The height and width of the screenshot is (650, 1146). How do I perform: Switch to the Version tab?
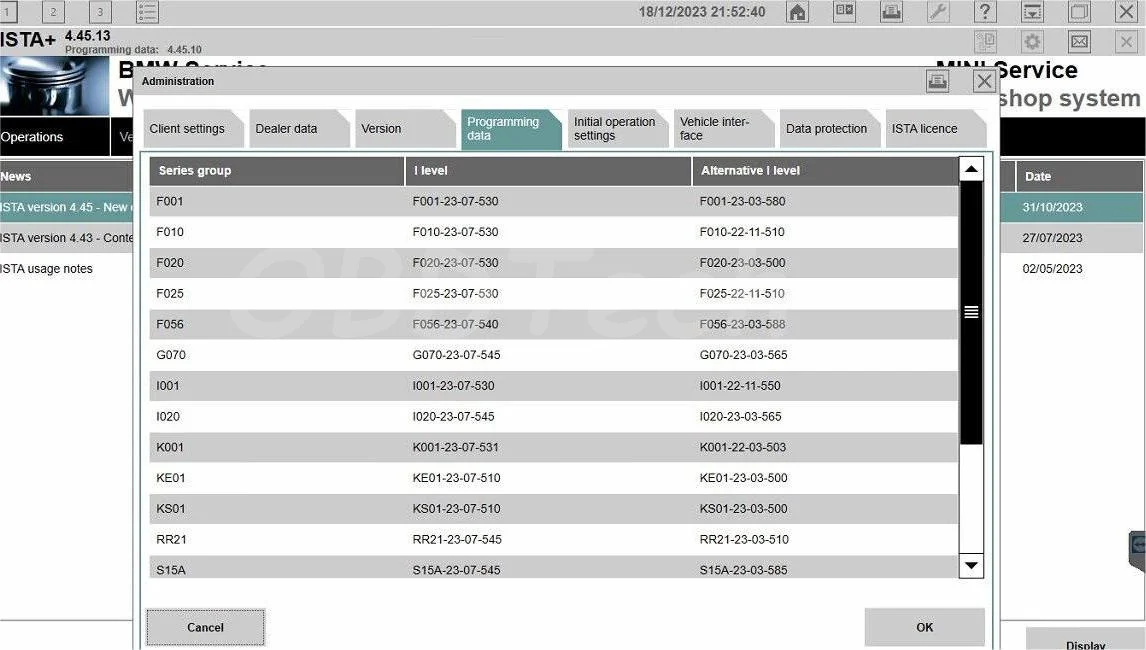tap(405, 129)
